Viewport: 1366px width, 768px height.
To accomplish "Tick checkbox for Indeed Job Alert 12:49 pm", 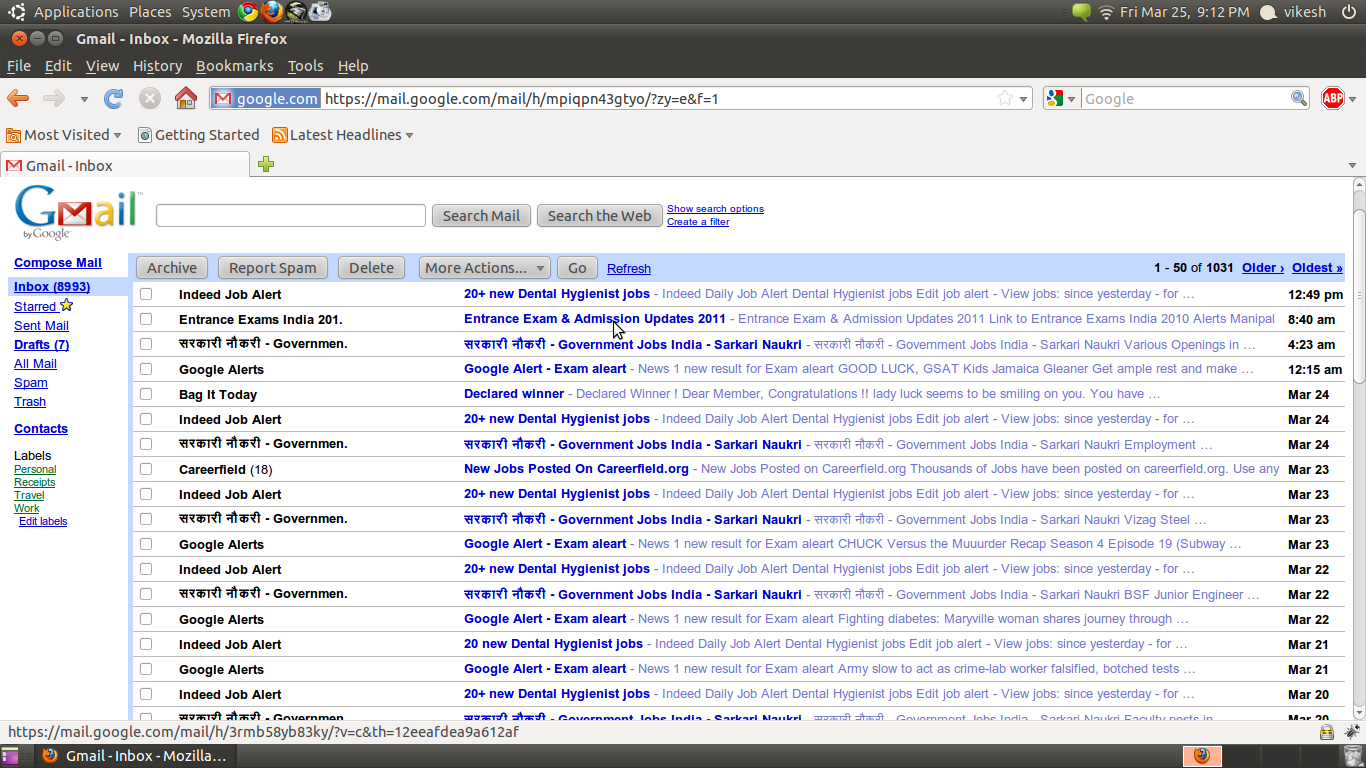I will coord(146,294).
